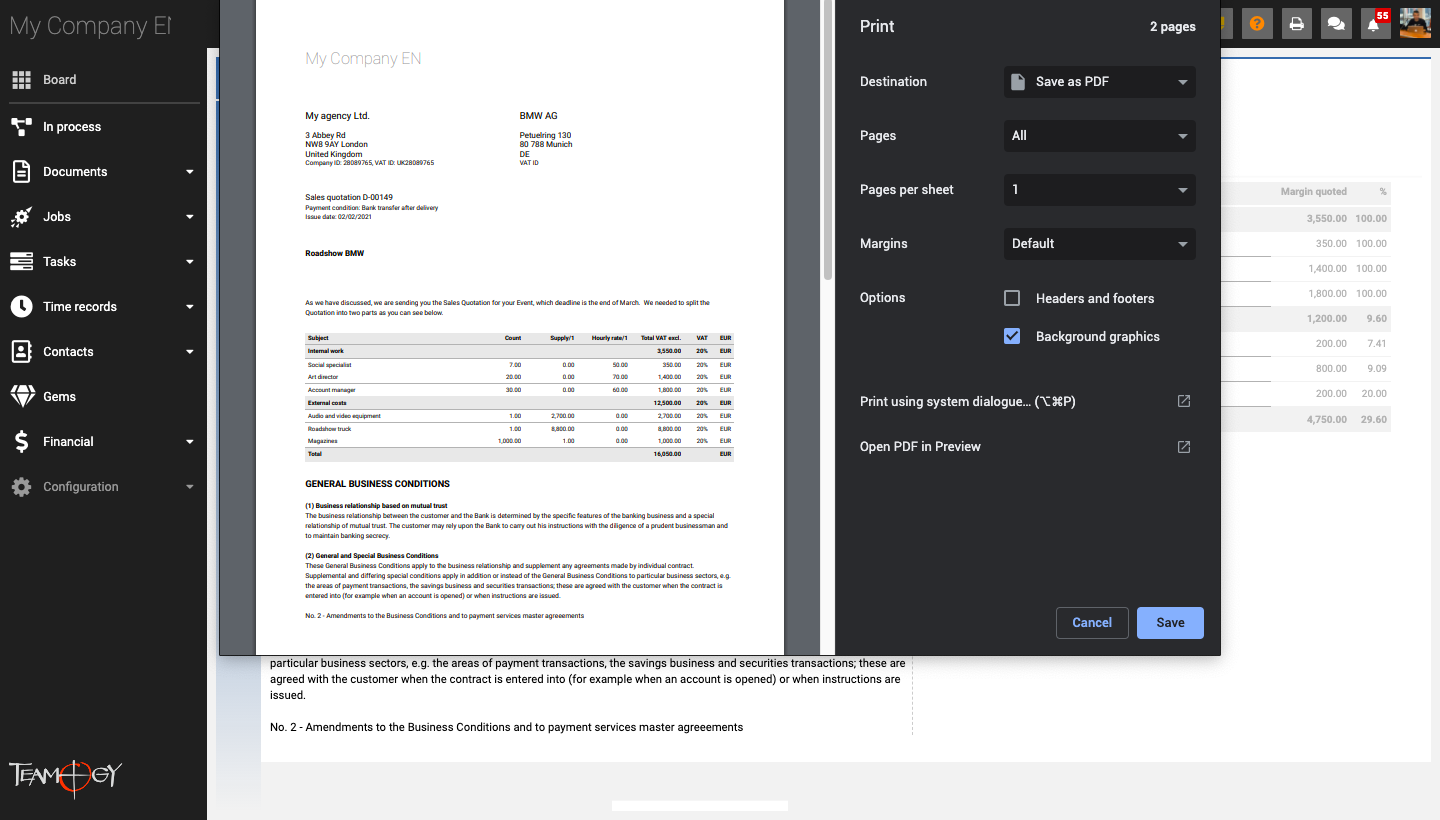Click the print preview vertical scrollbar

click(x=827, y=140)
